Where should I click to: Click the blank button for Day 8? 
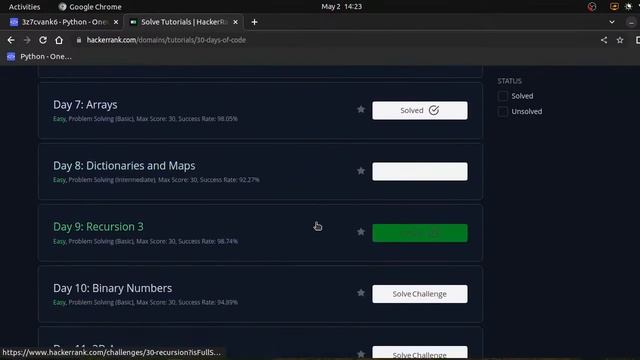[420, 171]
